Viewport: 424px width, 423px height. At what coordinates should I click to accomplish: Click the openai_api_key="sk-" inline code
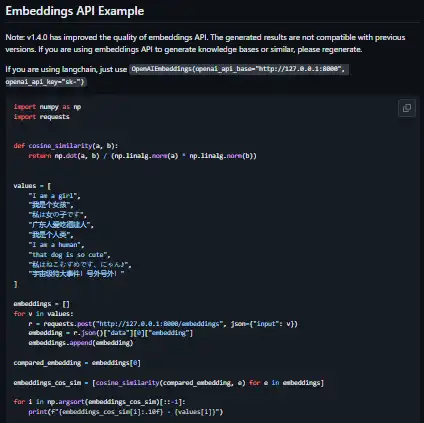(45, 82)
